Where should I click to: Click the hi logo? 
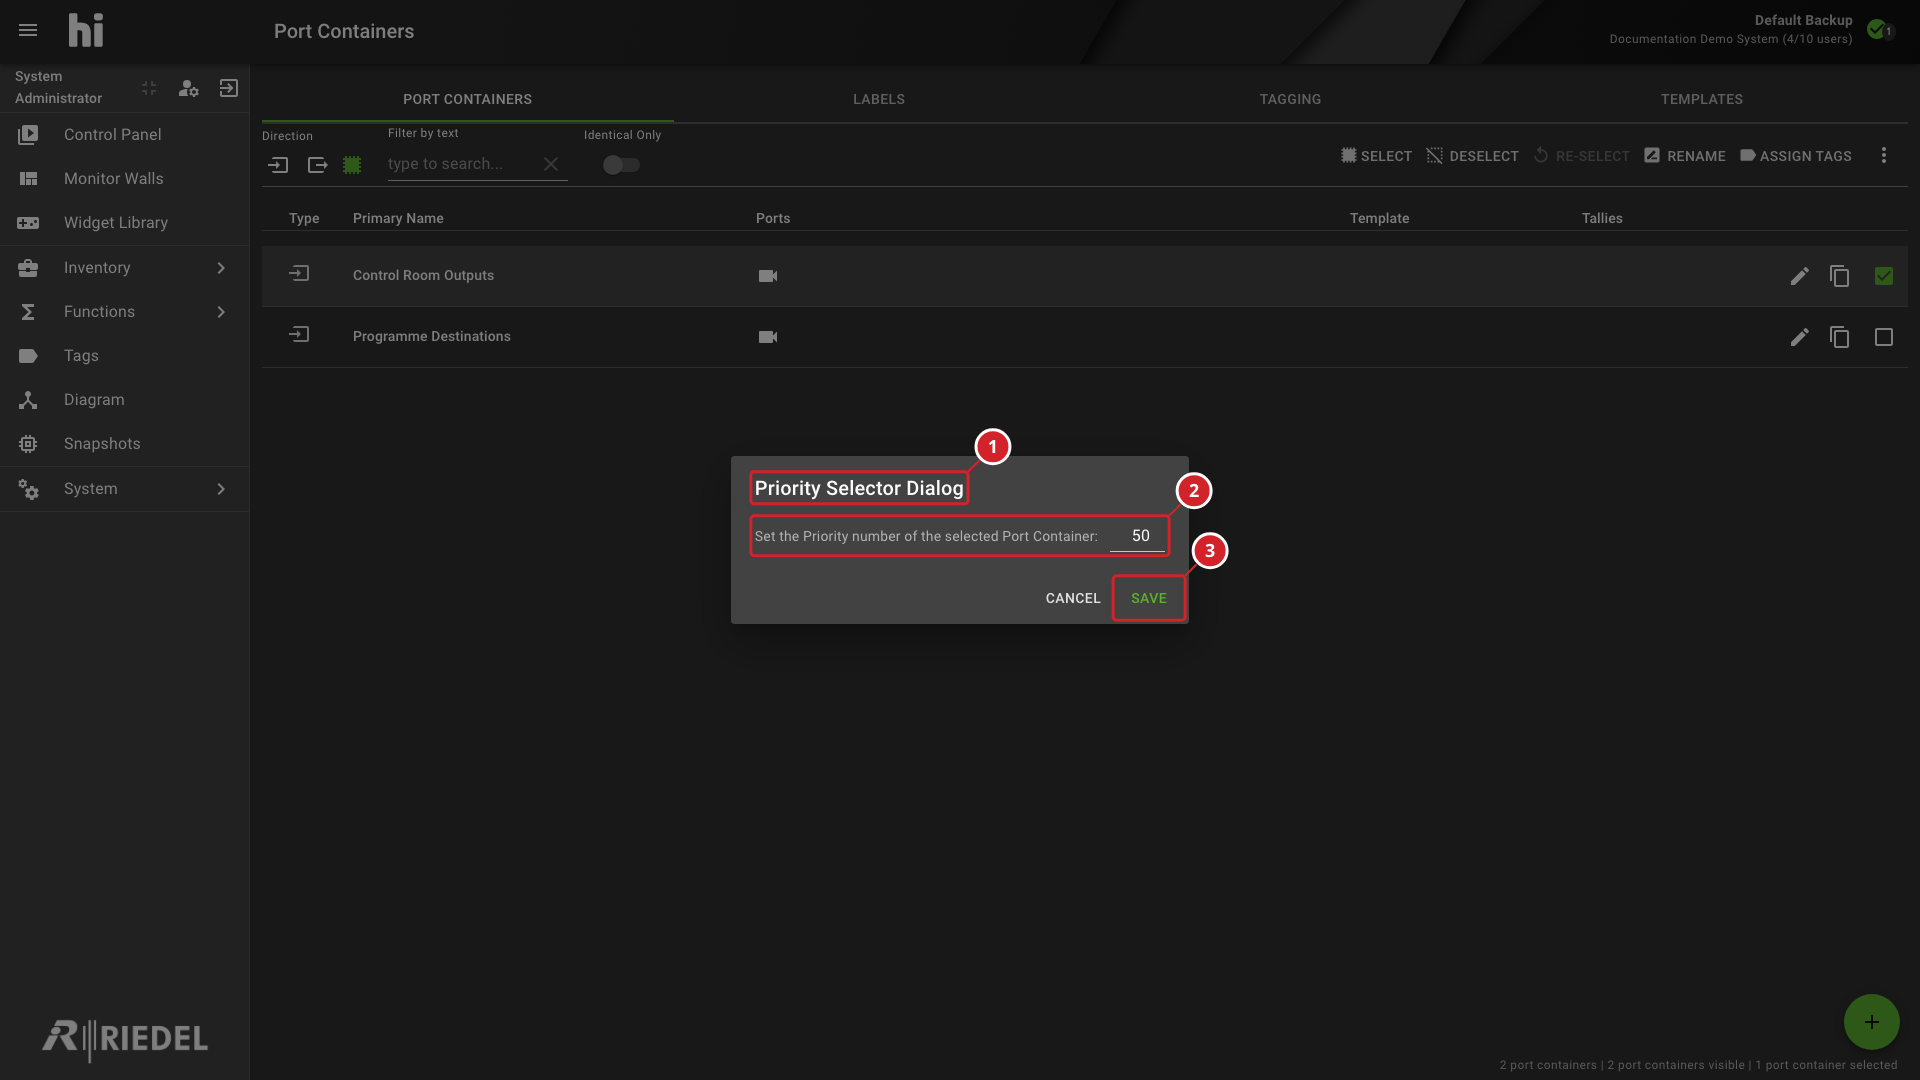(86, 30)
